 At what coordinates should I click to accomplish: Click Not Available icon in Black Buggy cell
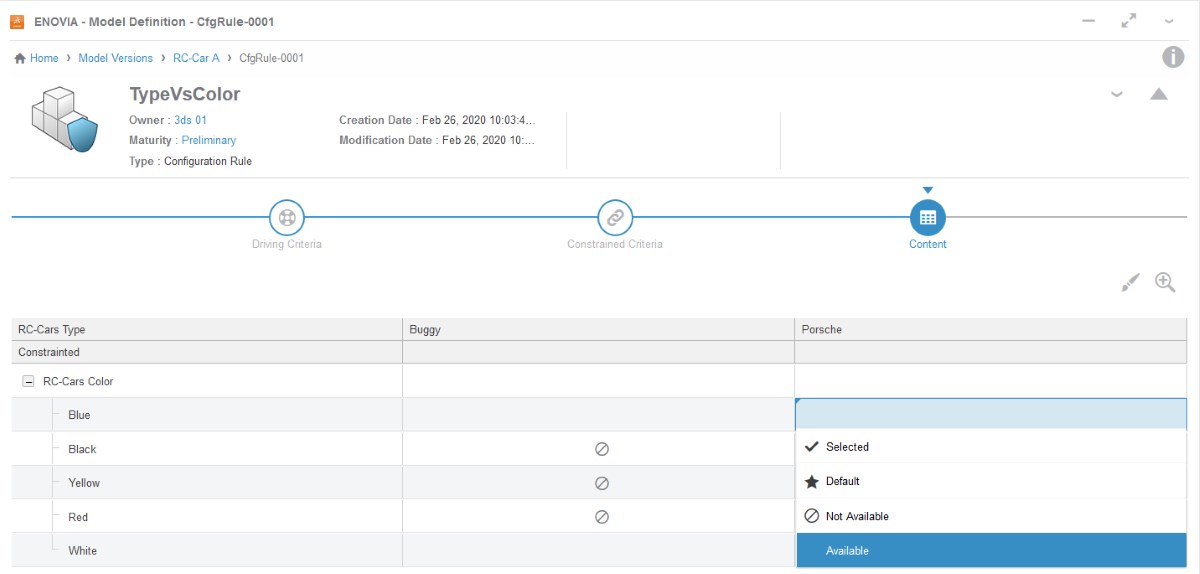pos(602,449)
